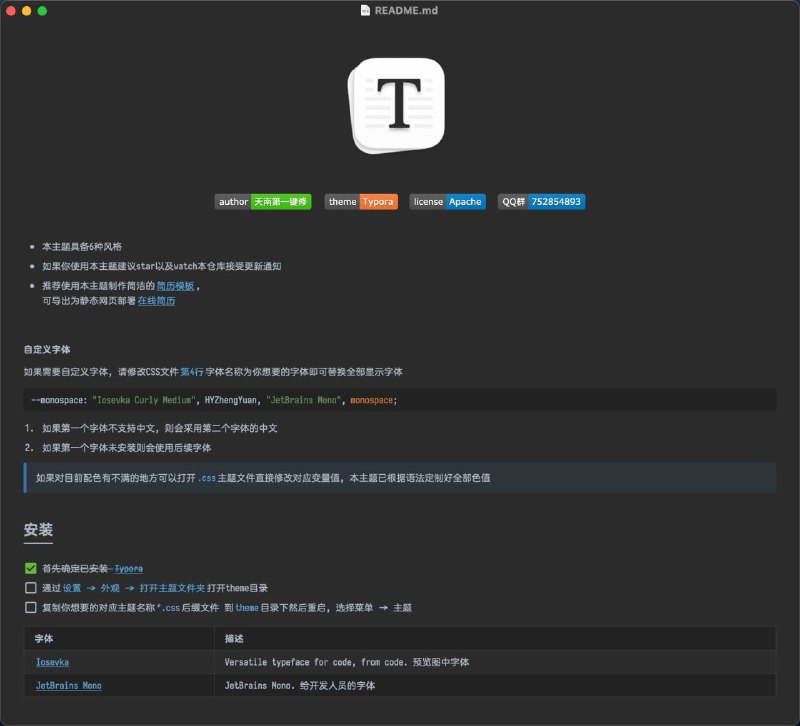The image size is (800, 726).
Task: Maximize window with the green button
Action: click(42, 11)
